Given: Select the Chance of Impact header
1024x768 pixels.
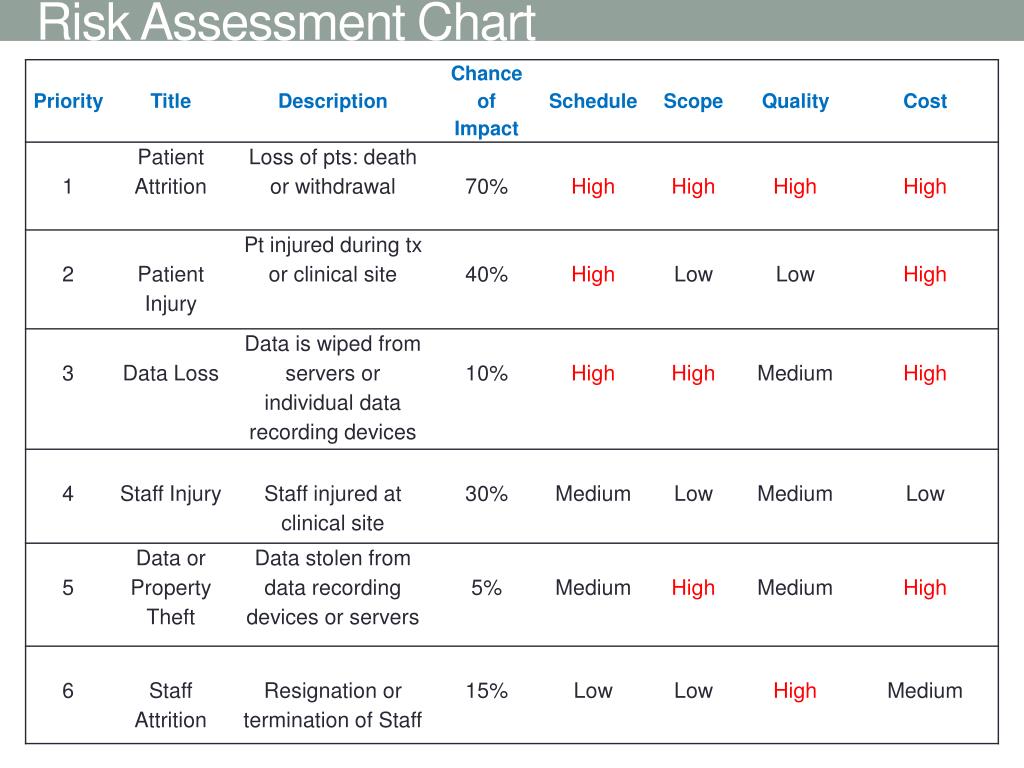Looking at the screenshot, I should (487, 101).
